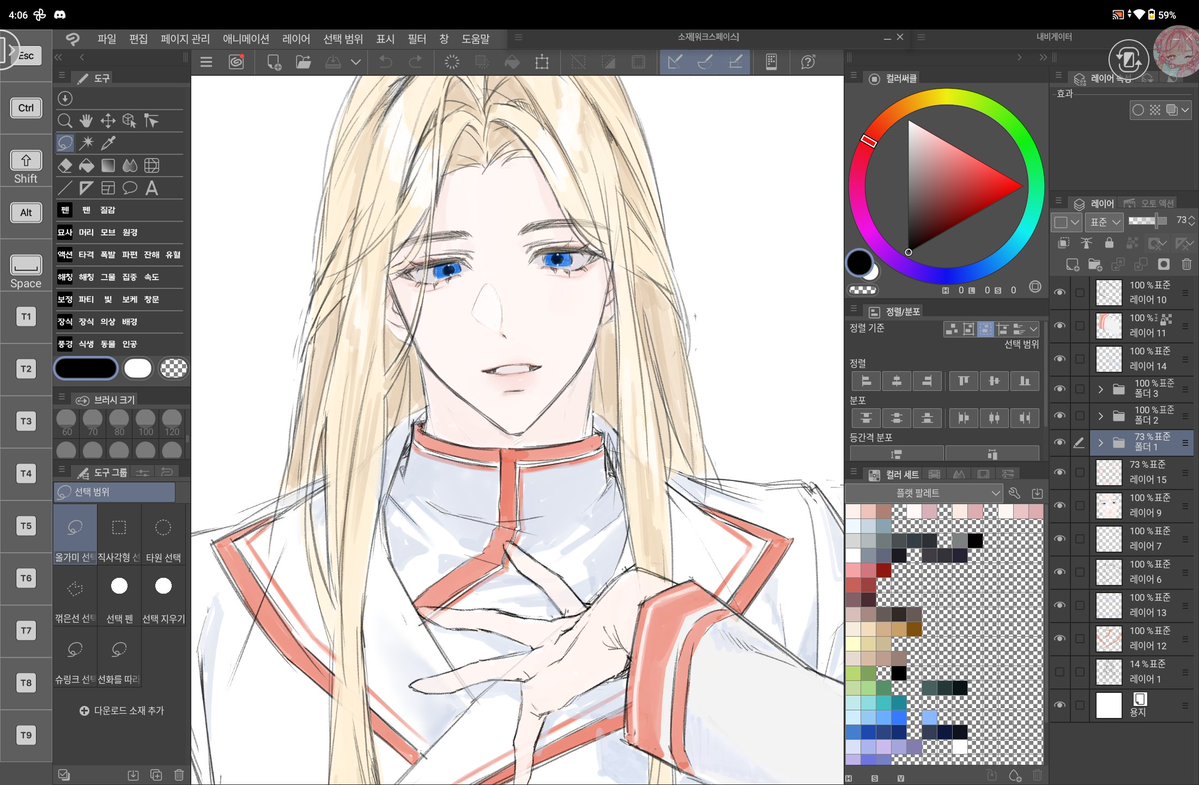Click 다운로드 소재 추가 button
The height and width of the screenshot is (785, 1199).
coord(122,711)
